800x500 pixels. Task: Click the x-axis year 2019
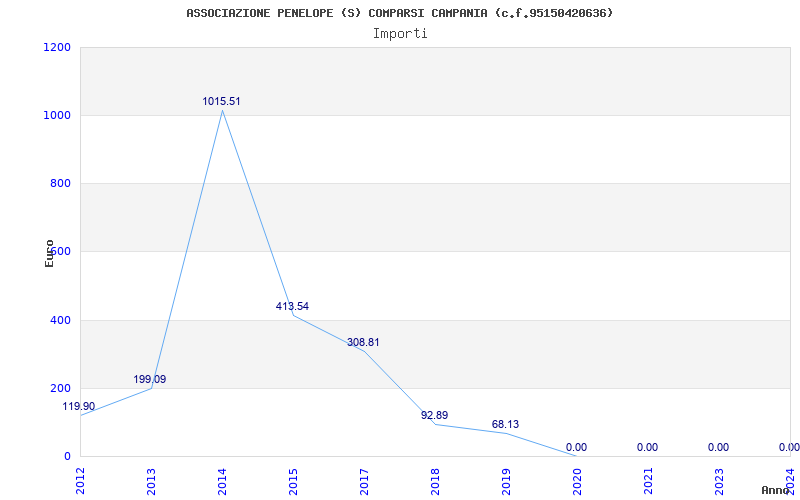coord(506,482)
